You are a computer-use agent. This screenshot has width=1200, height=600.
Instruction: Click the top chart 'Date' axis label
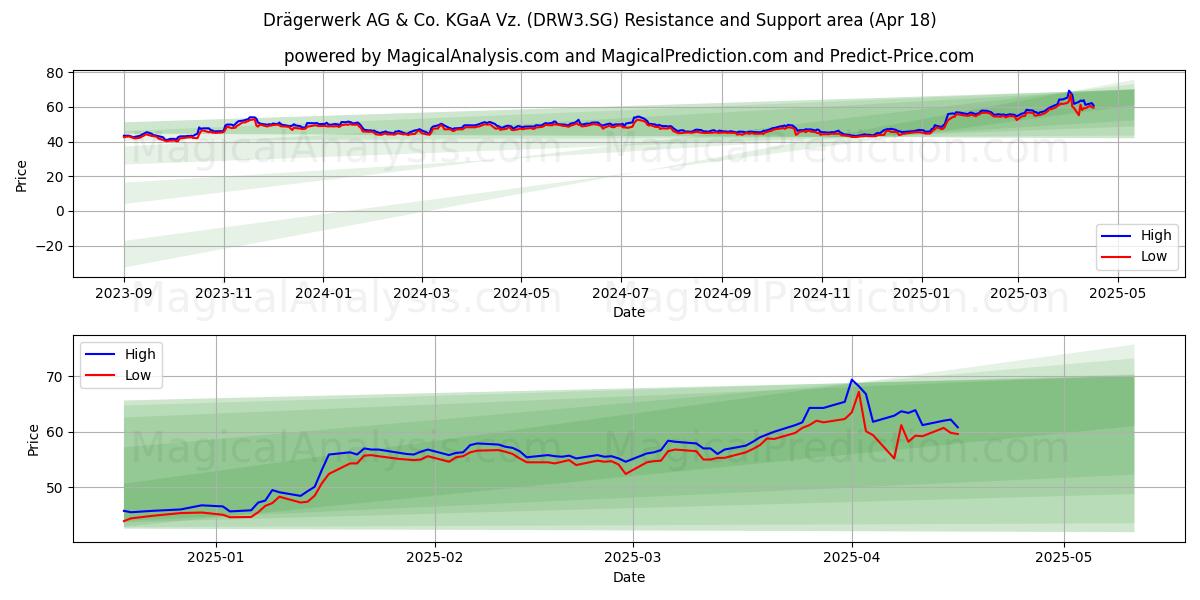point(629,312)
